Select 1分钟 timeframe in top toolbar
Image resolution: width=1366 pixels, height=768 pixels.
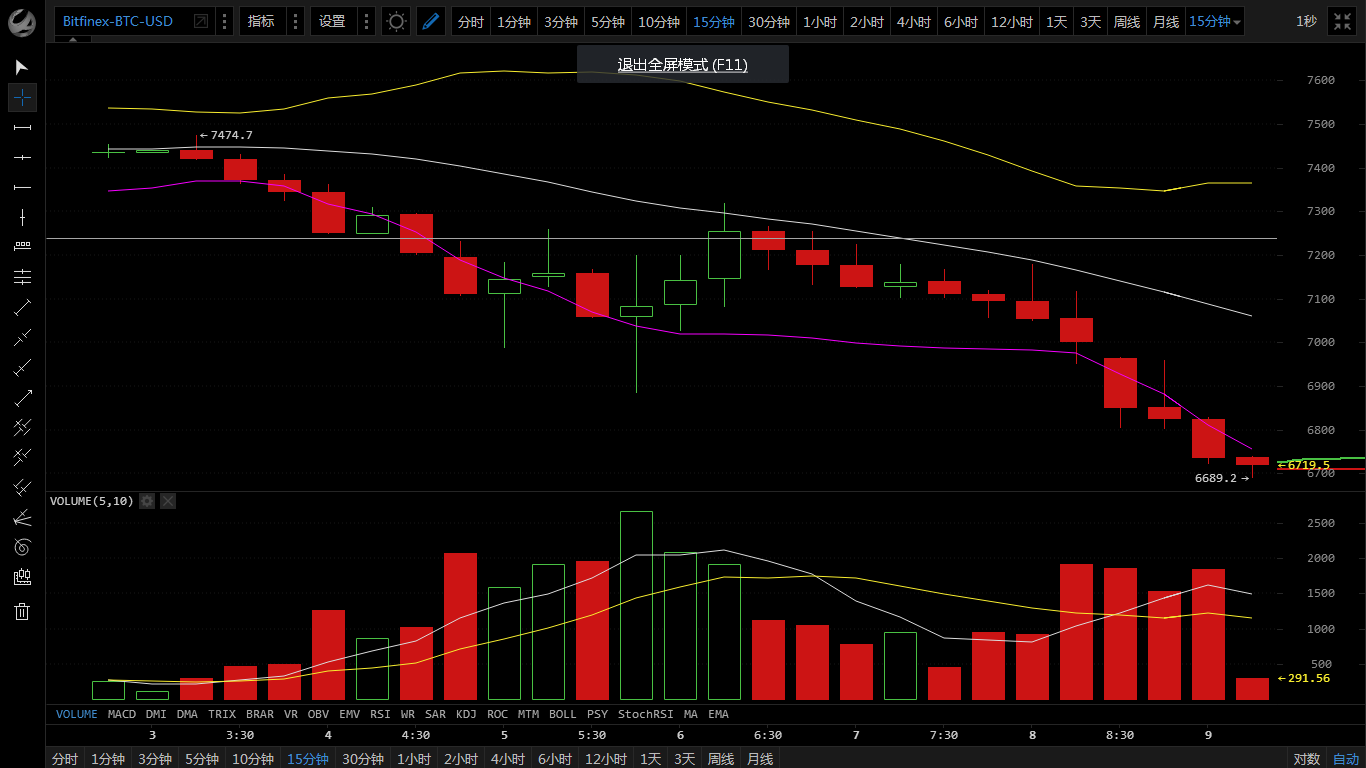click(x=514, y=21)
